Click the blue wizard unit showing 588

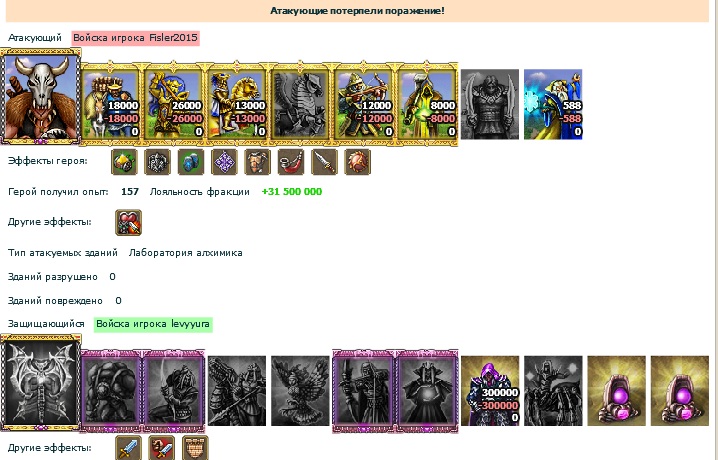pyautogui.click(x=553, y=104)
